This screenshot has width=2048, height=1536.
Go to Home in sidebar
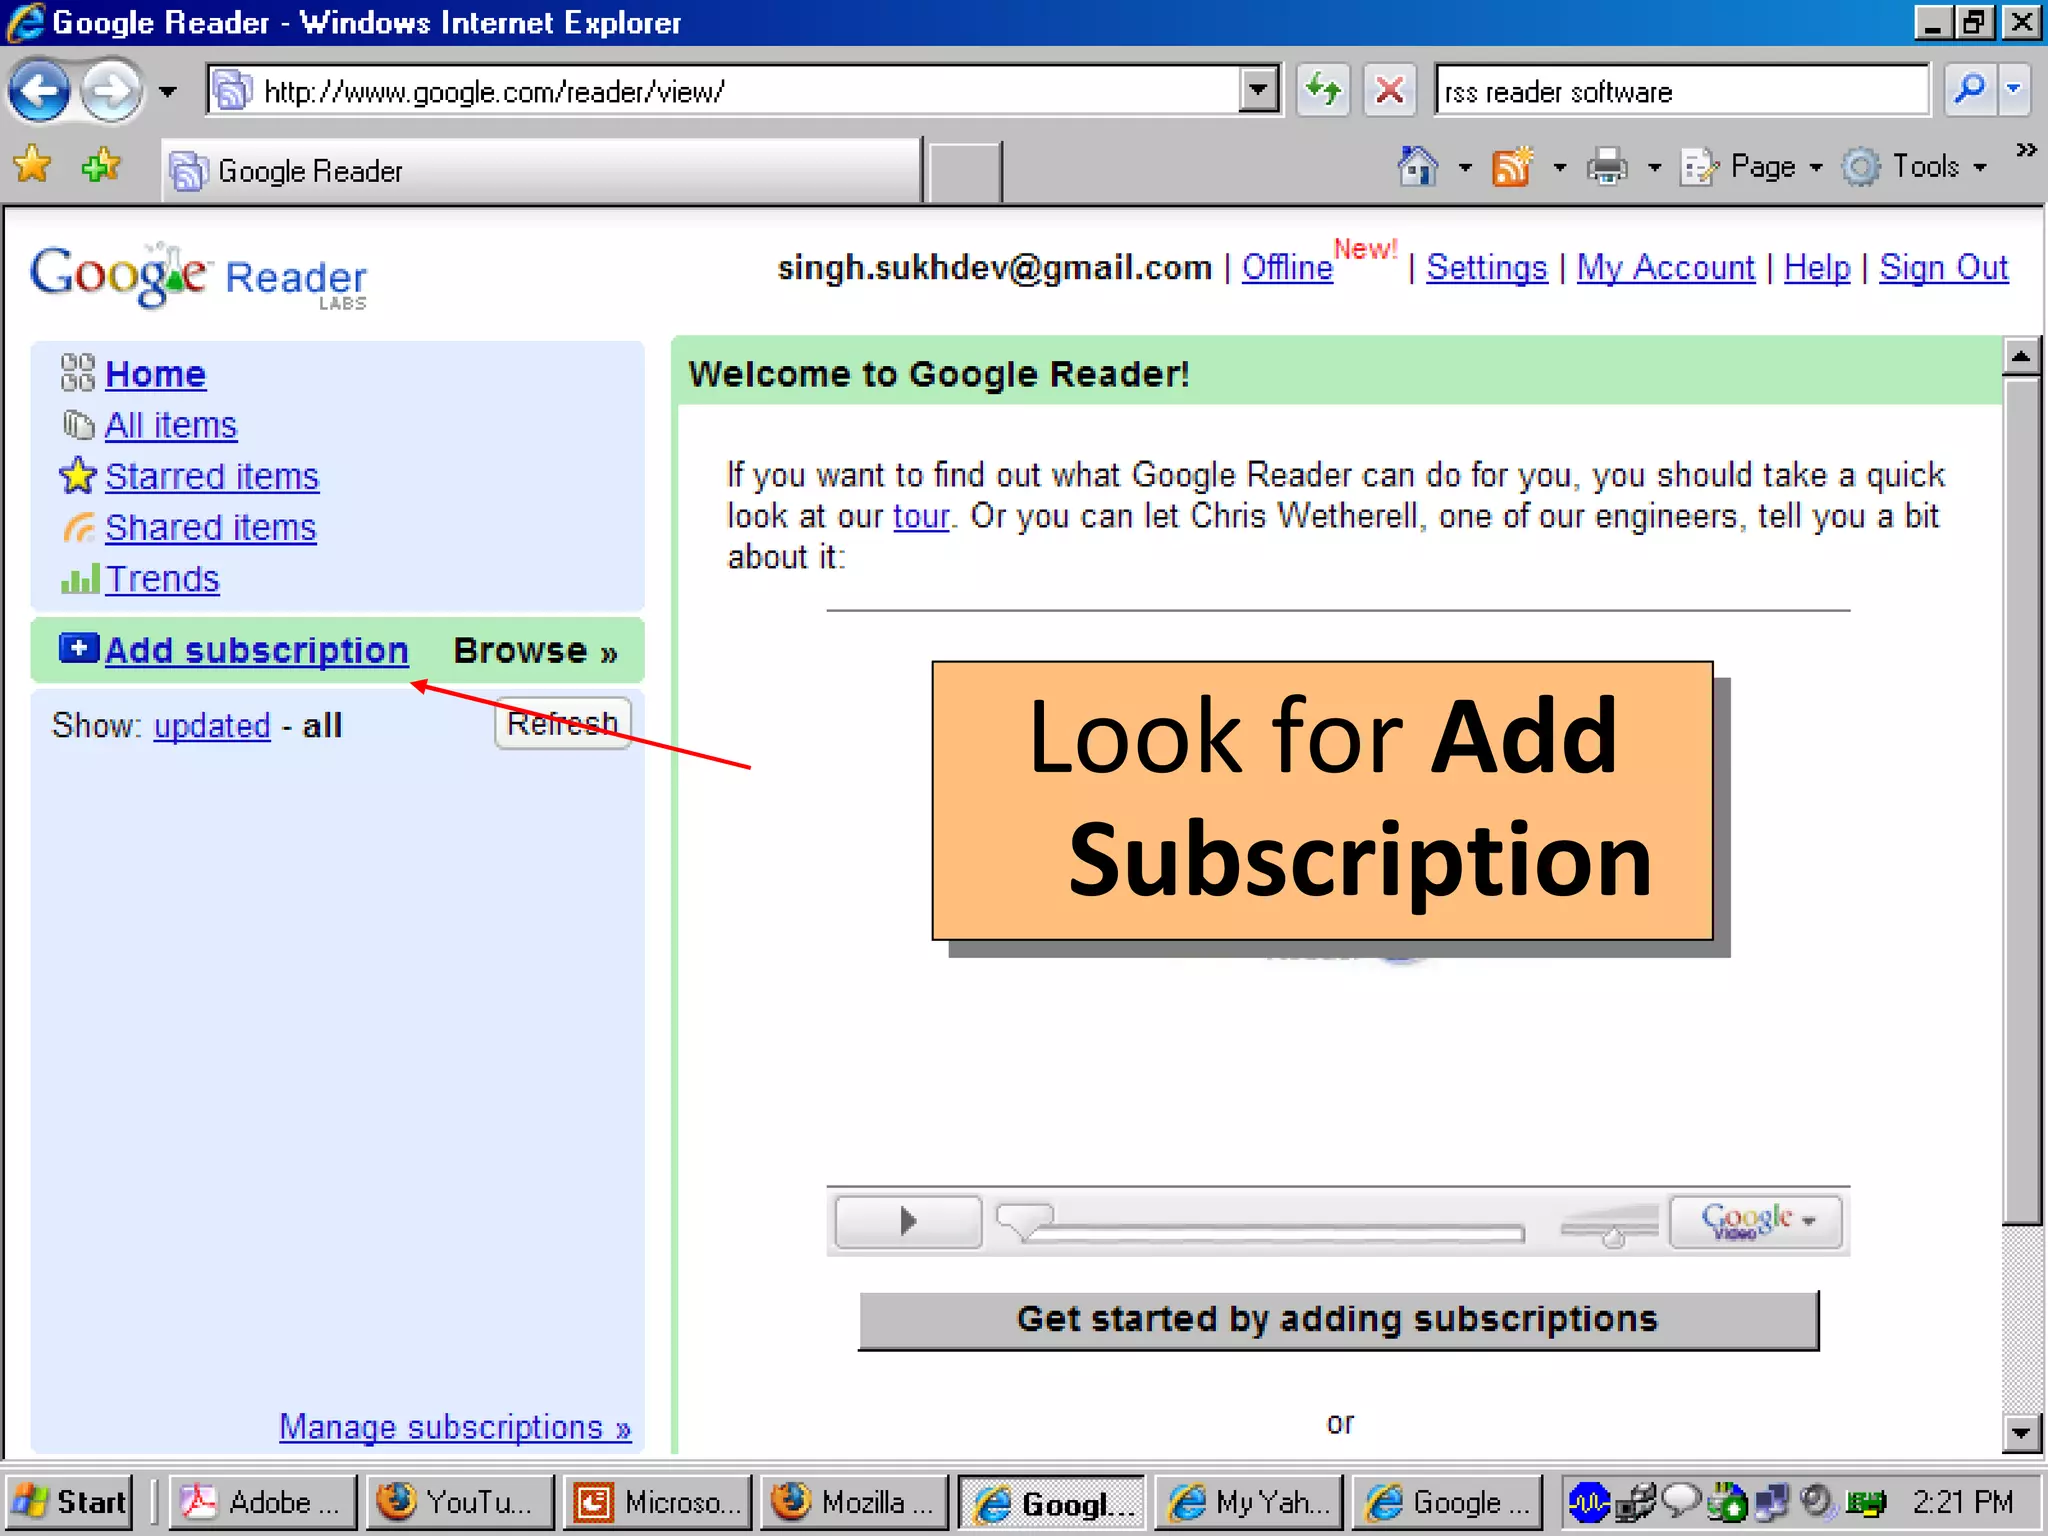coord(155,374)
